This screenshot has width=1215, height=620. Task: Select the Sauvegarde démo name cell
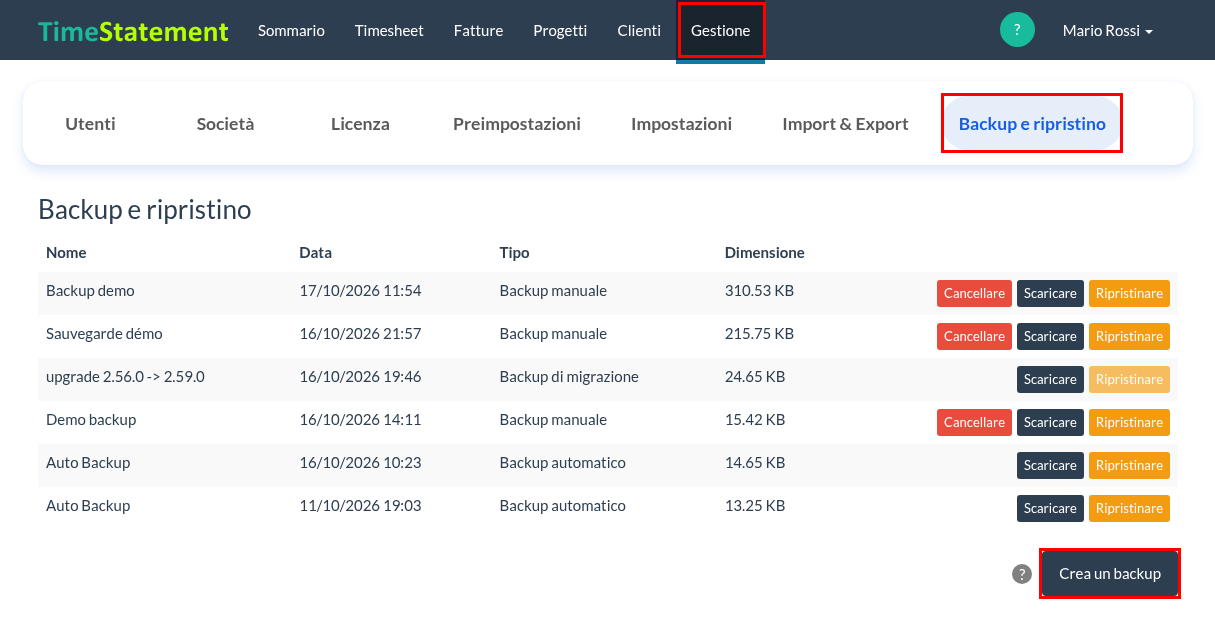coord(104,334)
